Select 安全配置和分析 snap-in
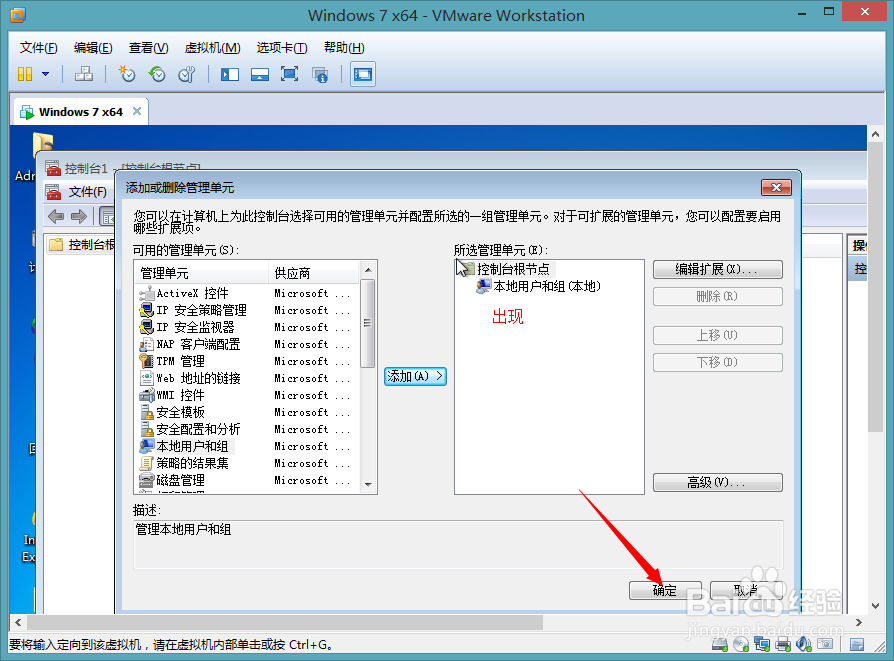This screenshot has height=661, width=894. [x=247, y=429]
